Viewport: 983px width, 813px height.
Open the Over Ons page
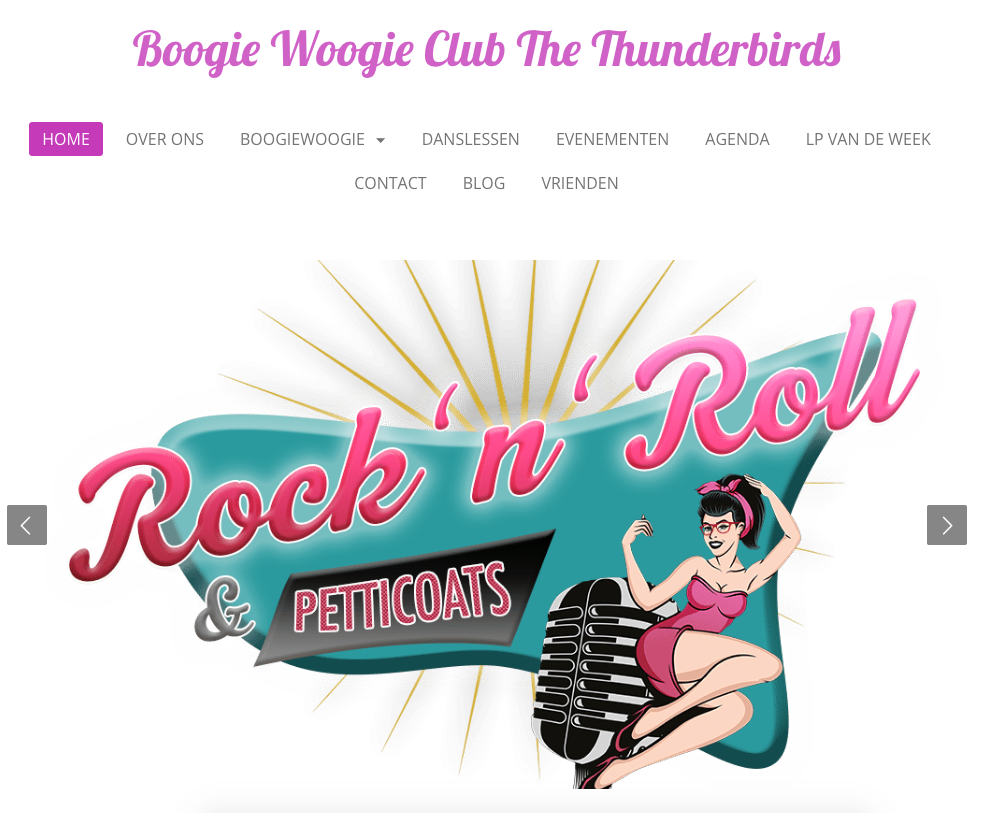165,139
